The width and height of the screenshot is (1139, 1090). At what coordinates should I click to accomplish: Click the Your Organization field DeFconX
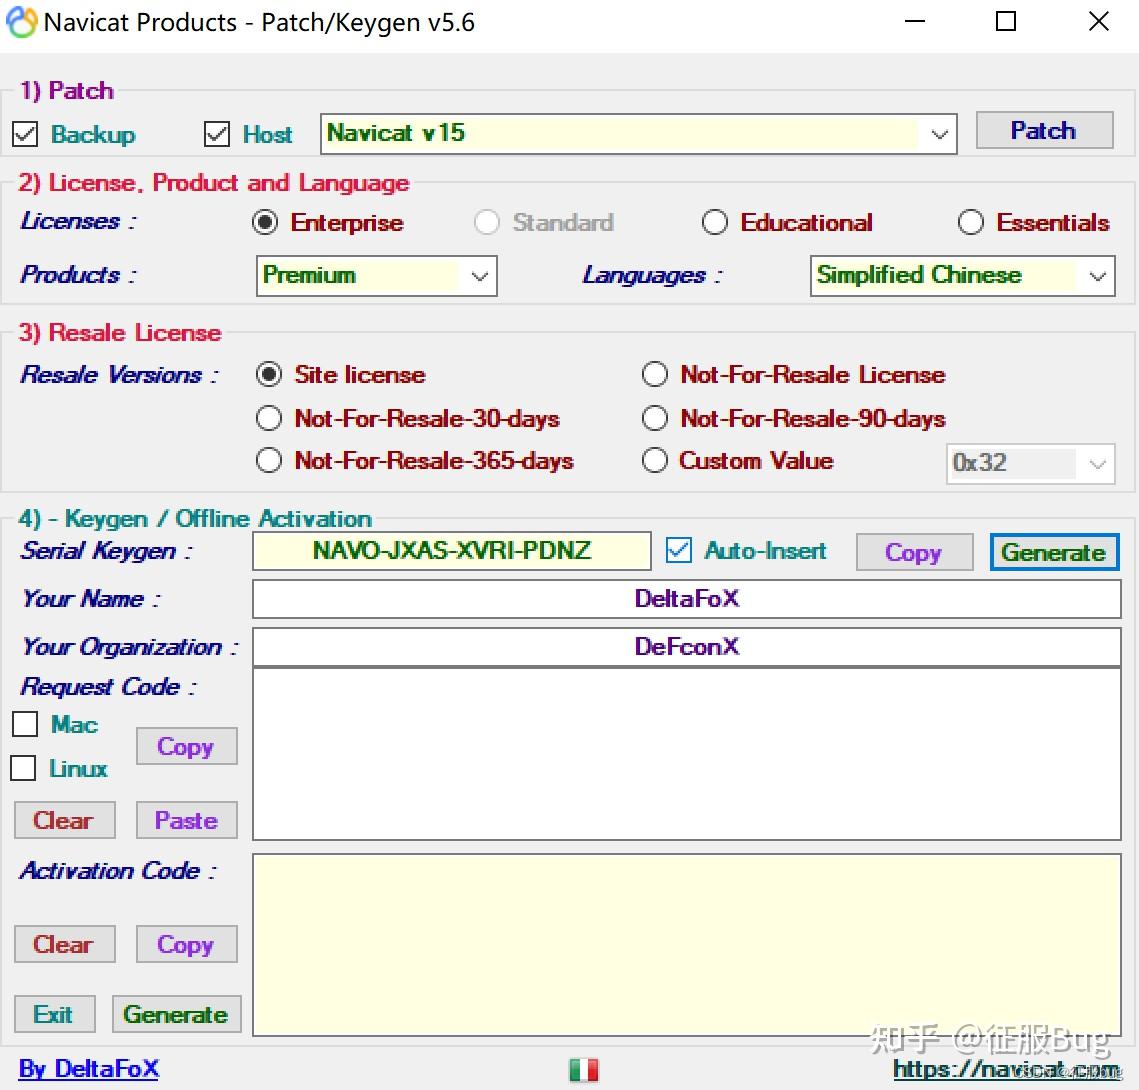pos(686,646)
